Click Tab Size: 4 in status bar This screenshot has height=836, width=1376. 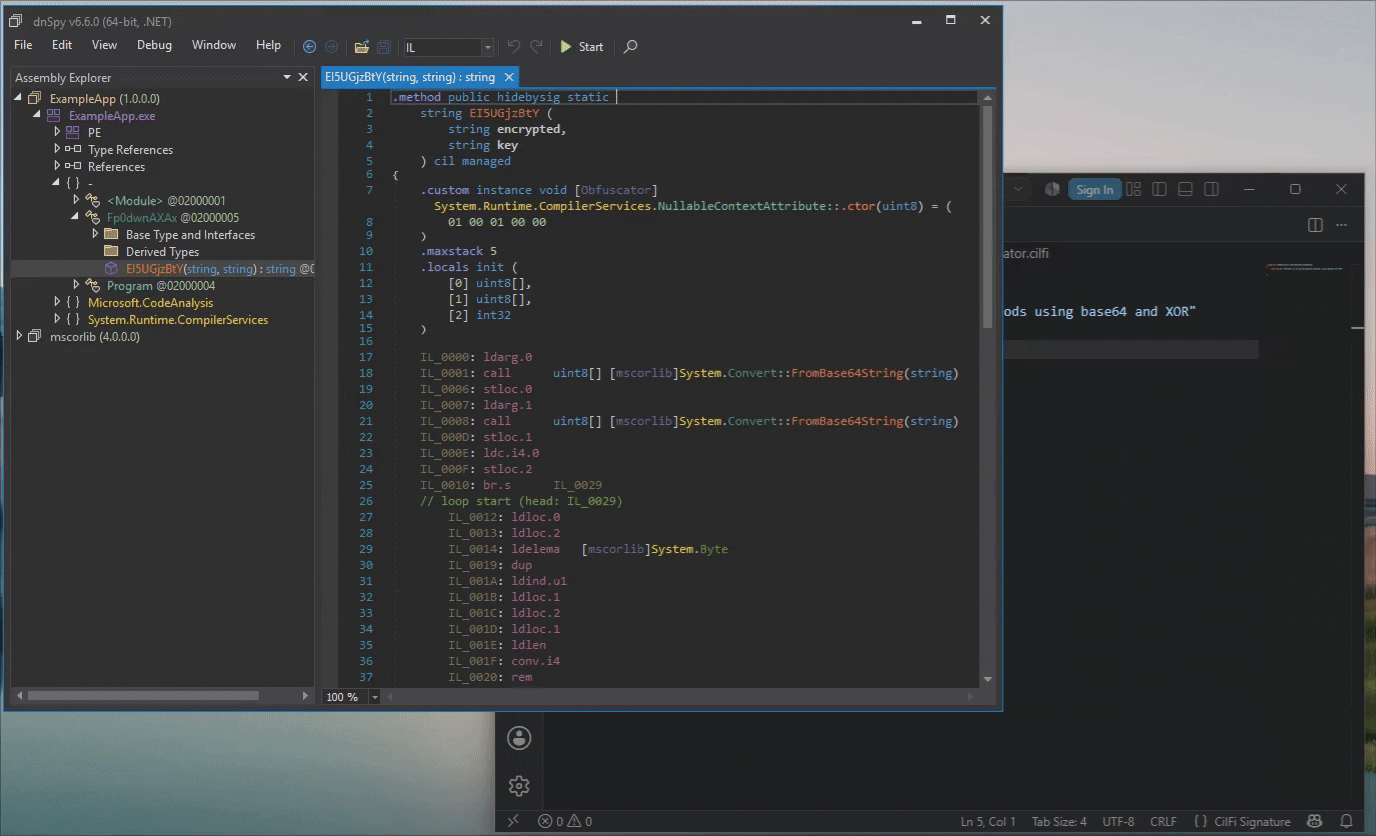(x=1058, y=821)
